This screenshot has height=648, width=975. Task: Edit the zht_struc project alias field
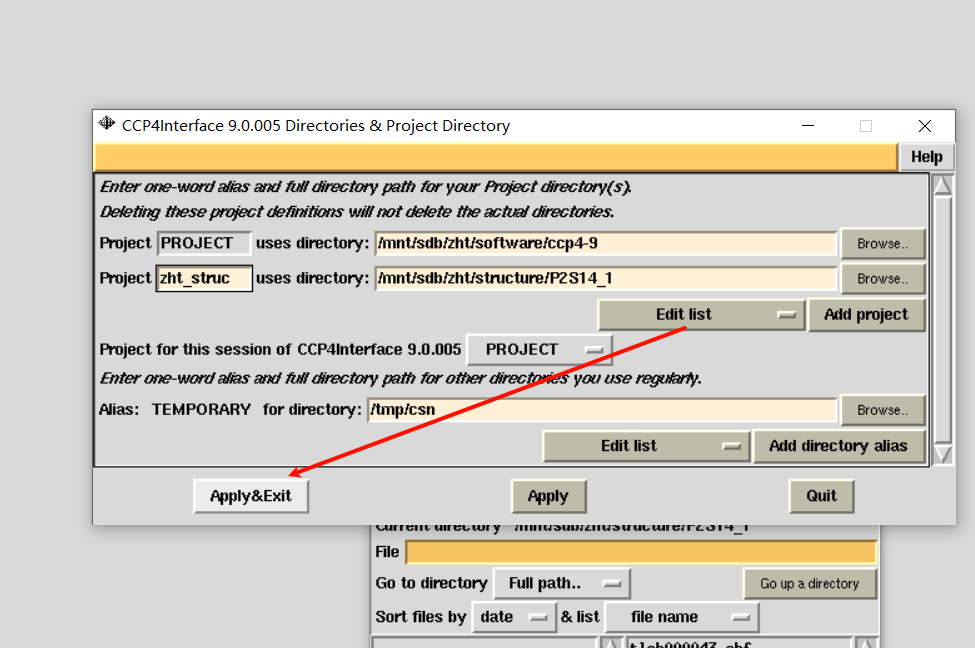(x=204, y=278)
